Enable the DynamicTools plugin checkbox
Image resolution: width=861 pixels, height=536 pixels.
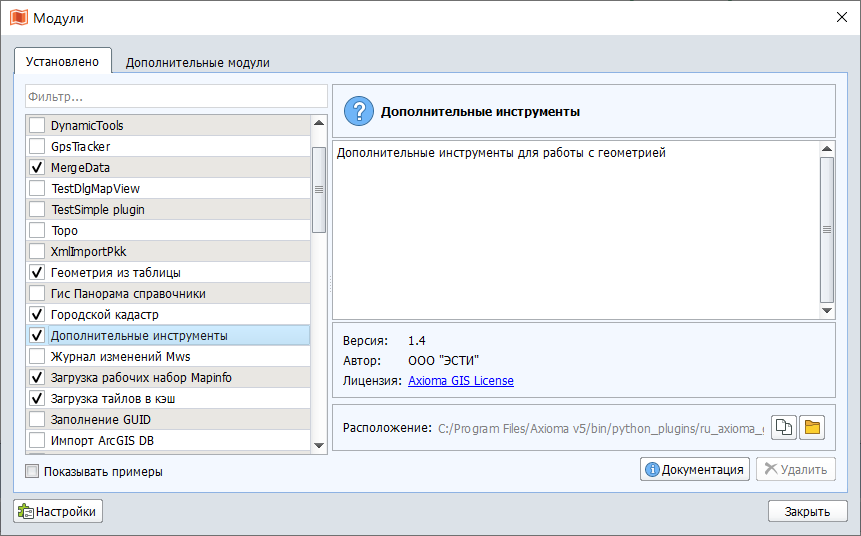[x=37, y=126]
